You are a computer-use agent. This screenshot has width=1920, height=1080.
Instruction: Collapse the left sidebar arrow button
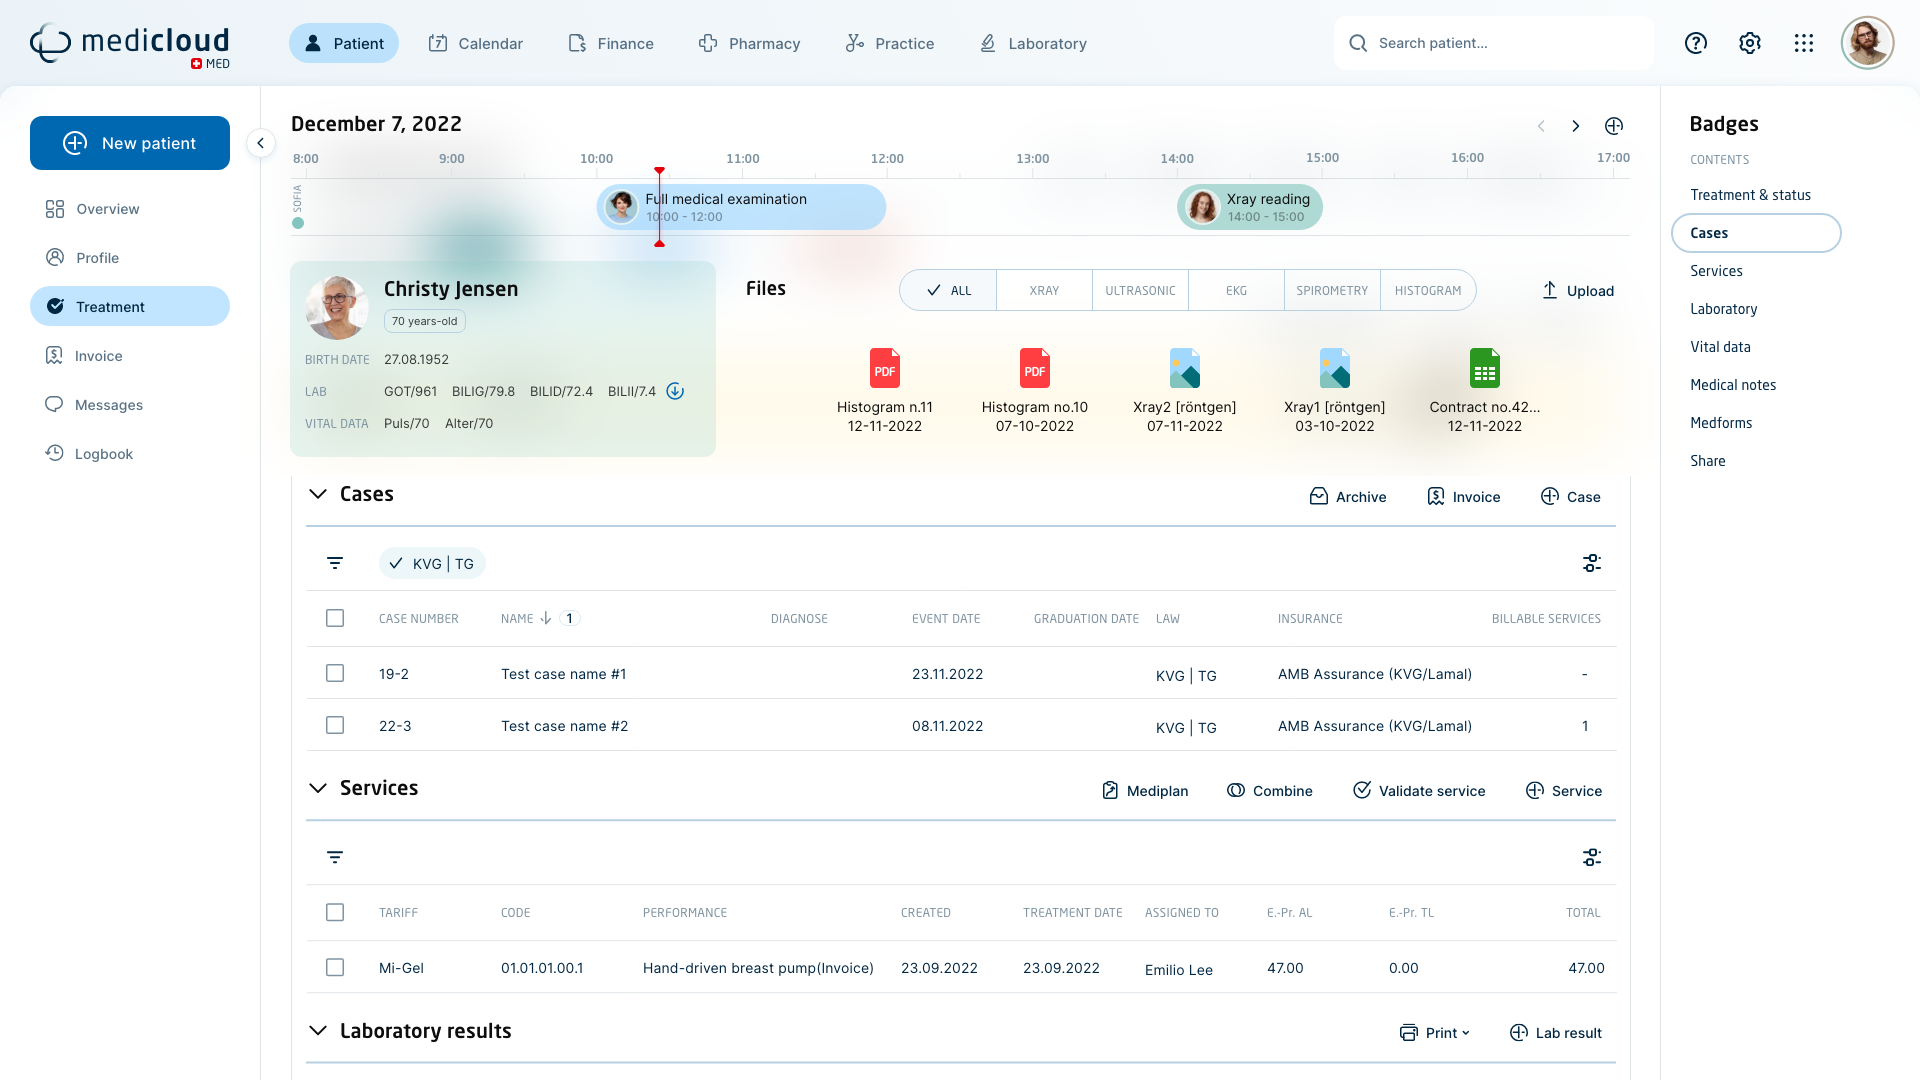pos(260,143)
